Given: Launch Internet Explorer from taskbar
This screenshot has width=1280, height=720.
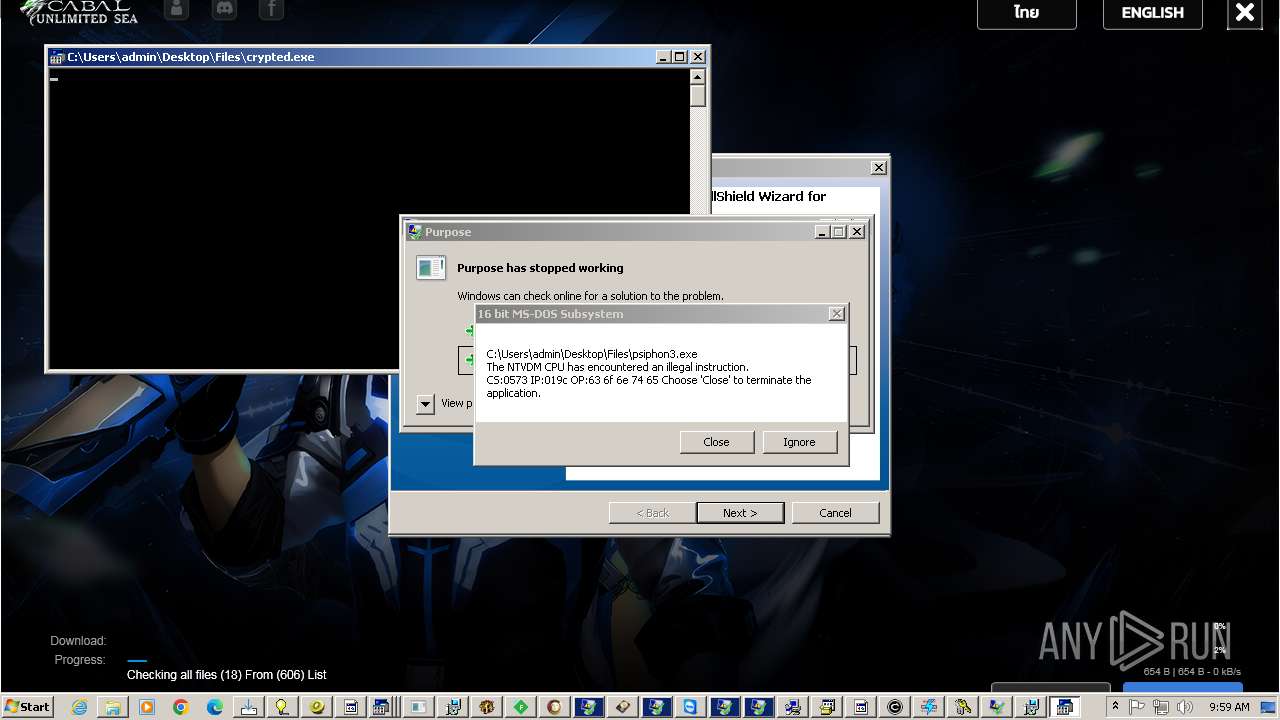Looking at the screenshot, I should [x=79, y=707].
